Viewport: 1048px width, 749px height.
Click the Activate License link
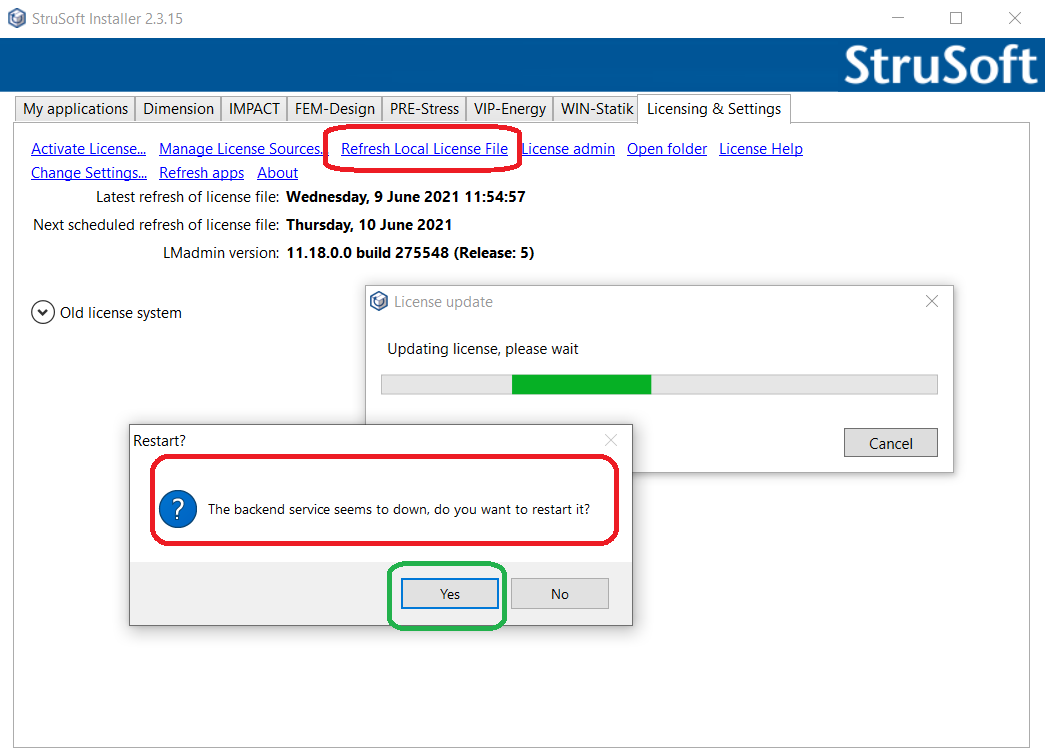[88, 149]
